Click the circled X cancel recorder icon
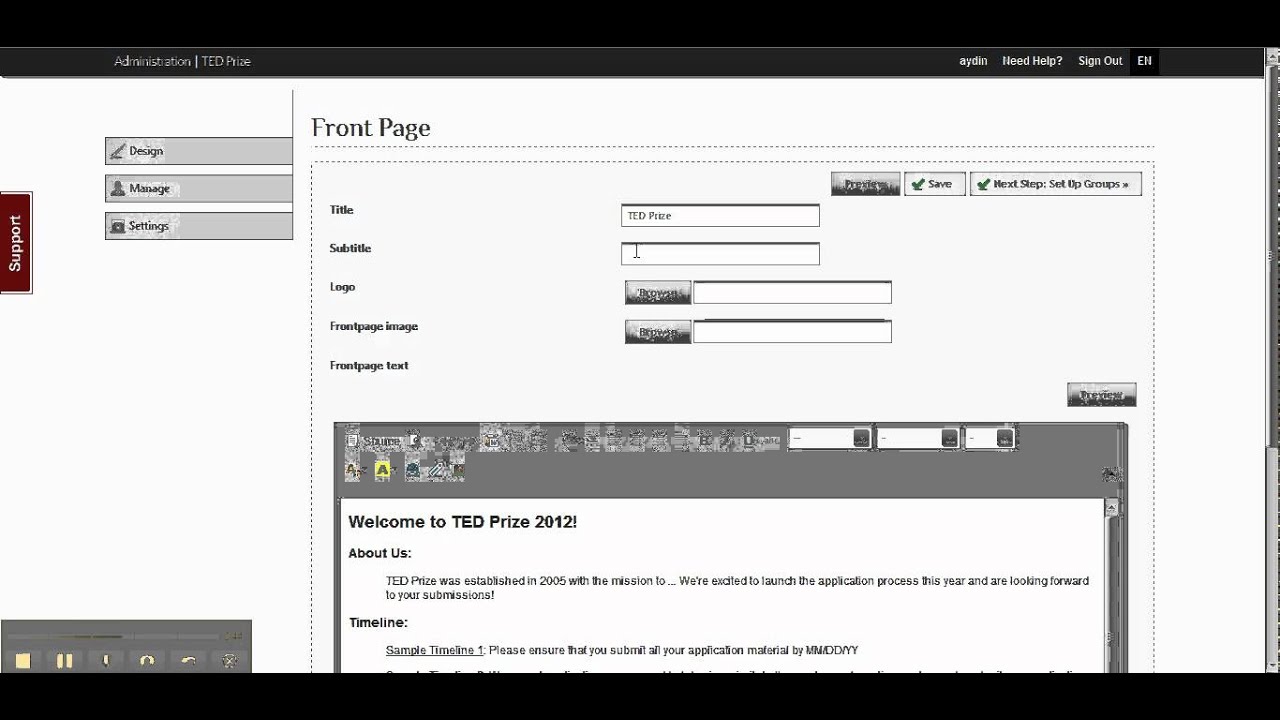Screen dimensions: 1280x720 tap(229, 660)
